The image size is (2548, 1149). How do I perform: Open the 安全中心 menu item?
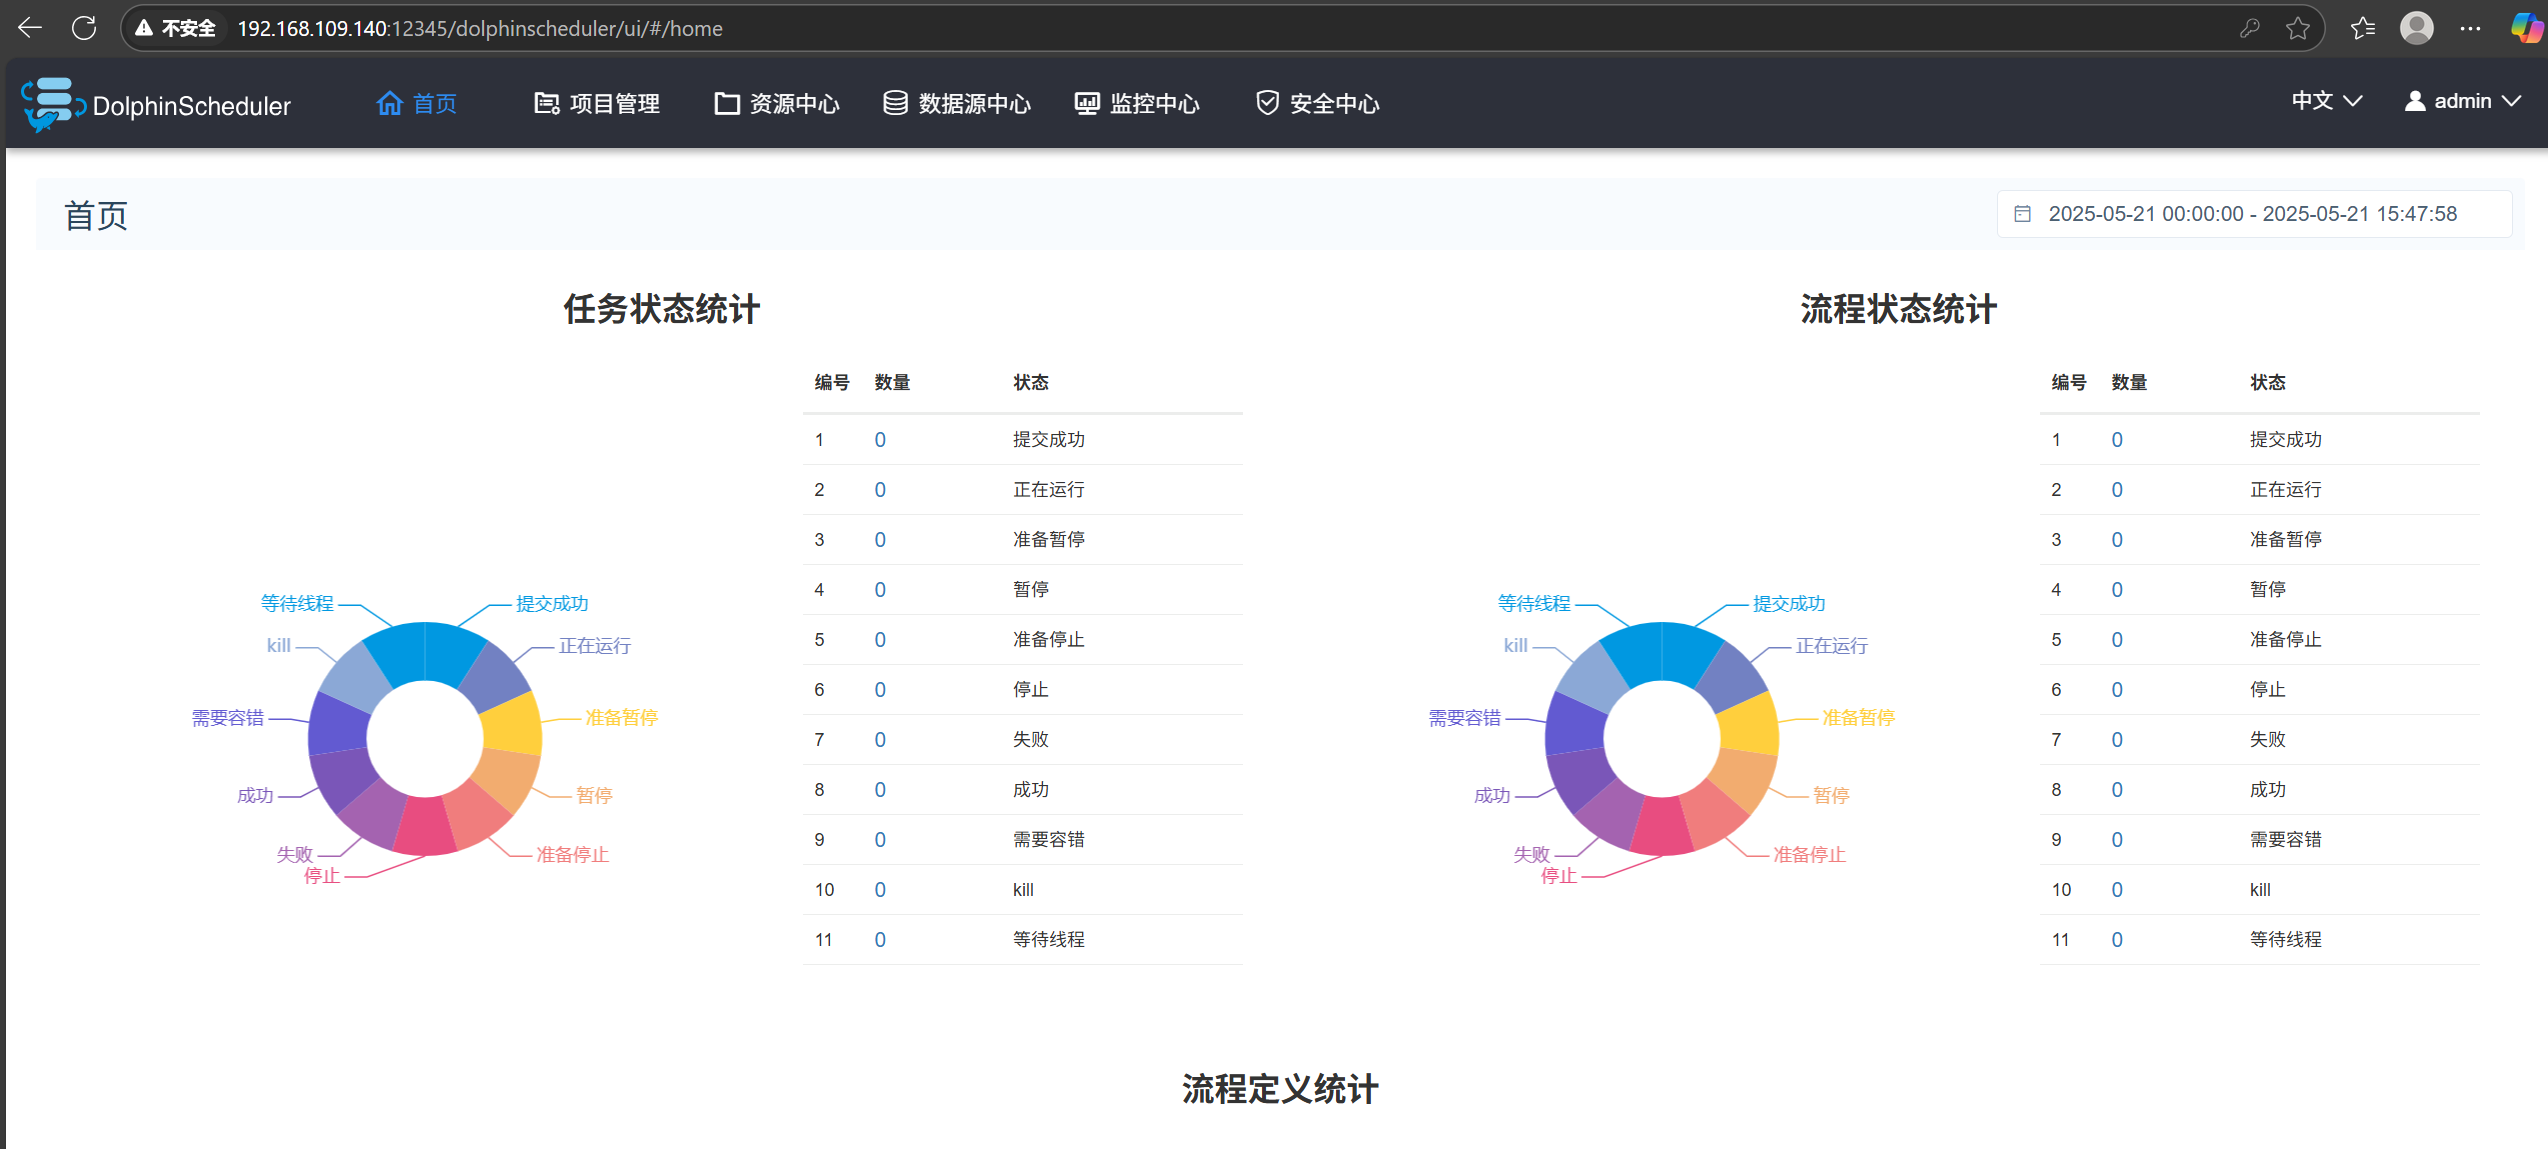click(x=1334, y=103)
